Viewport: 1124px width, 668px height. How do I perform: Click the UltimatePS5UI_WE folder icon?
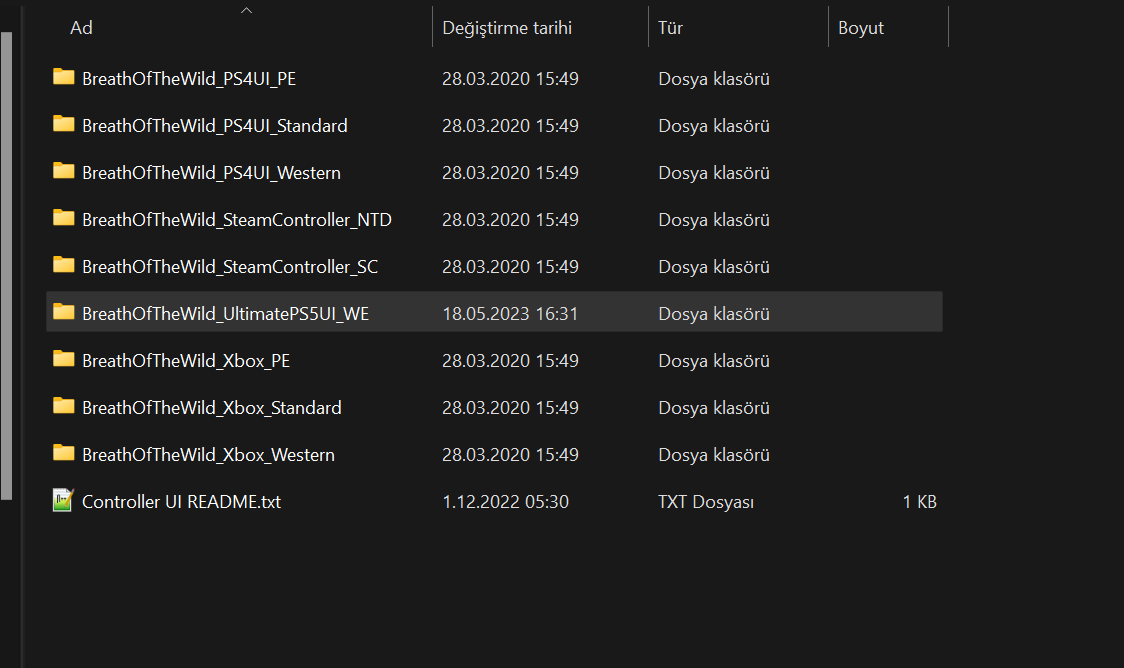pyautogui.click(x=64, y=312)
